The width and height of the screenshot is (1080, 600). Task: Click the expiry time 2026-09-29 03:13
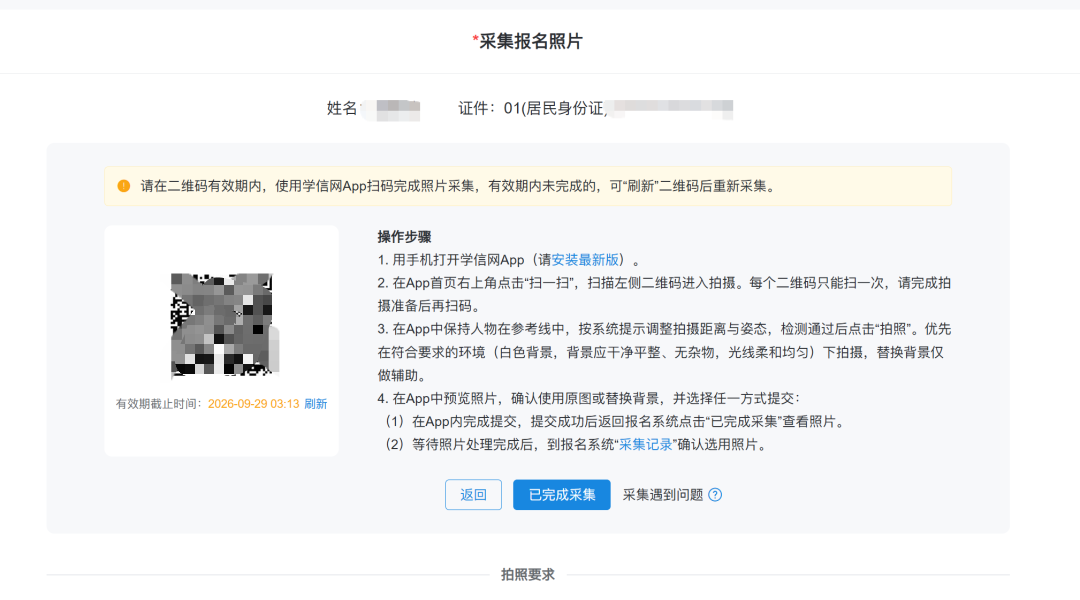coord(253,404)
